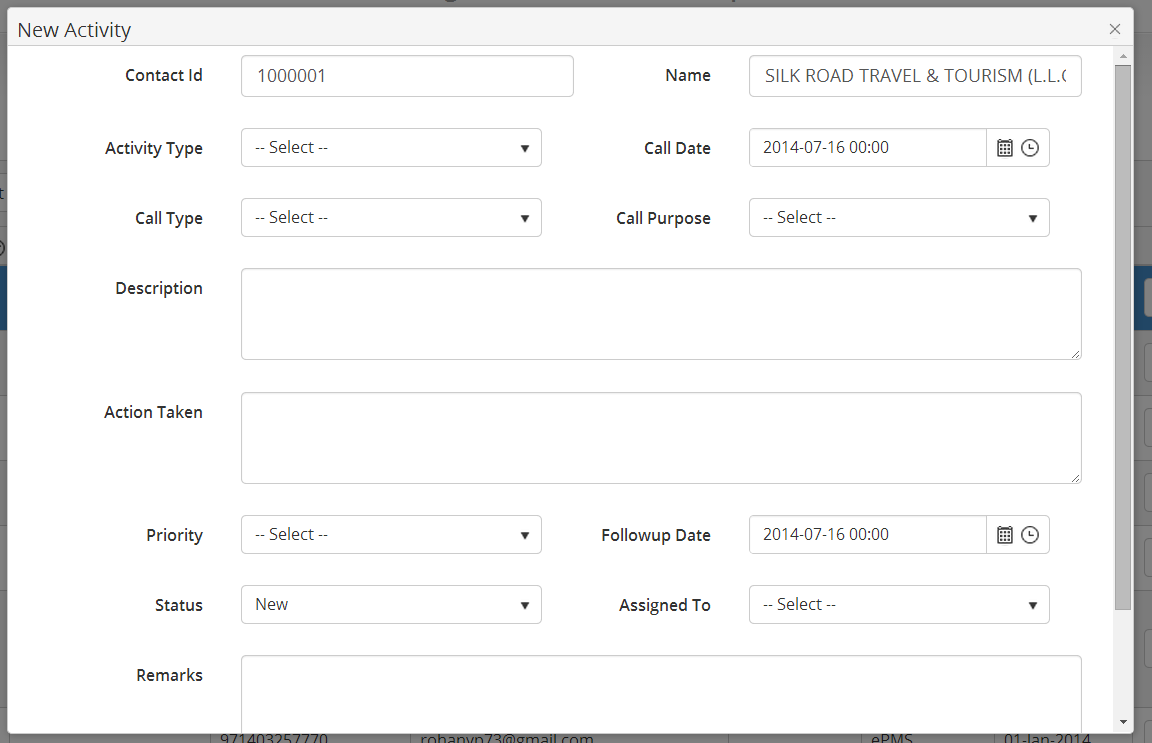This screenshot has height=743, width=1152.
Task: Open the Priority dropdown
Action: click(391, 535)
